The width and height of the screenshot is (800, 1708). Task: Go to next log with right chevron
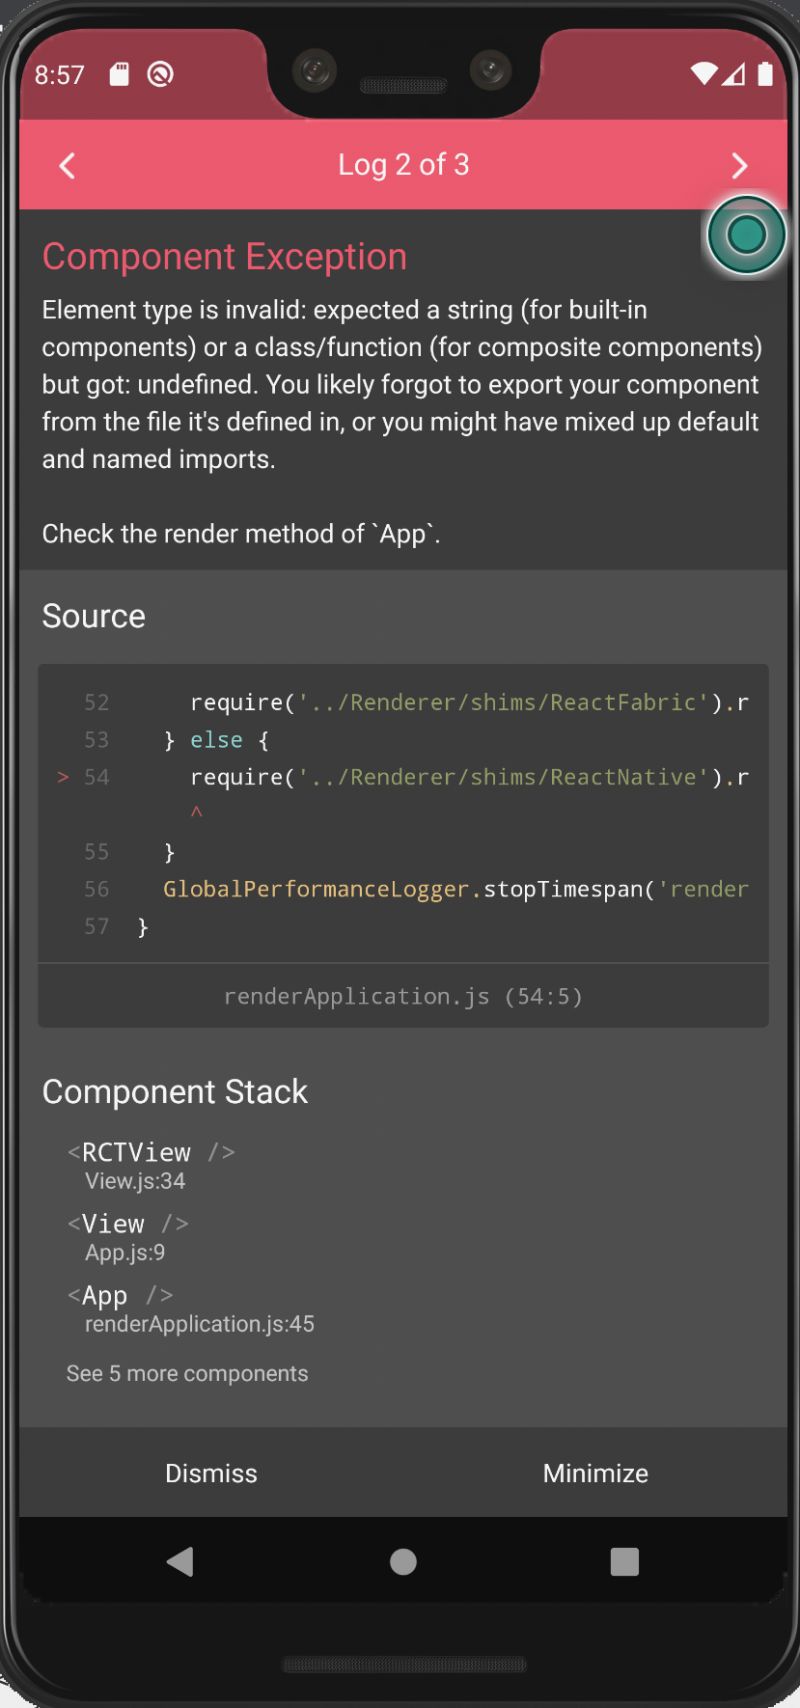tap(739, 166)
